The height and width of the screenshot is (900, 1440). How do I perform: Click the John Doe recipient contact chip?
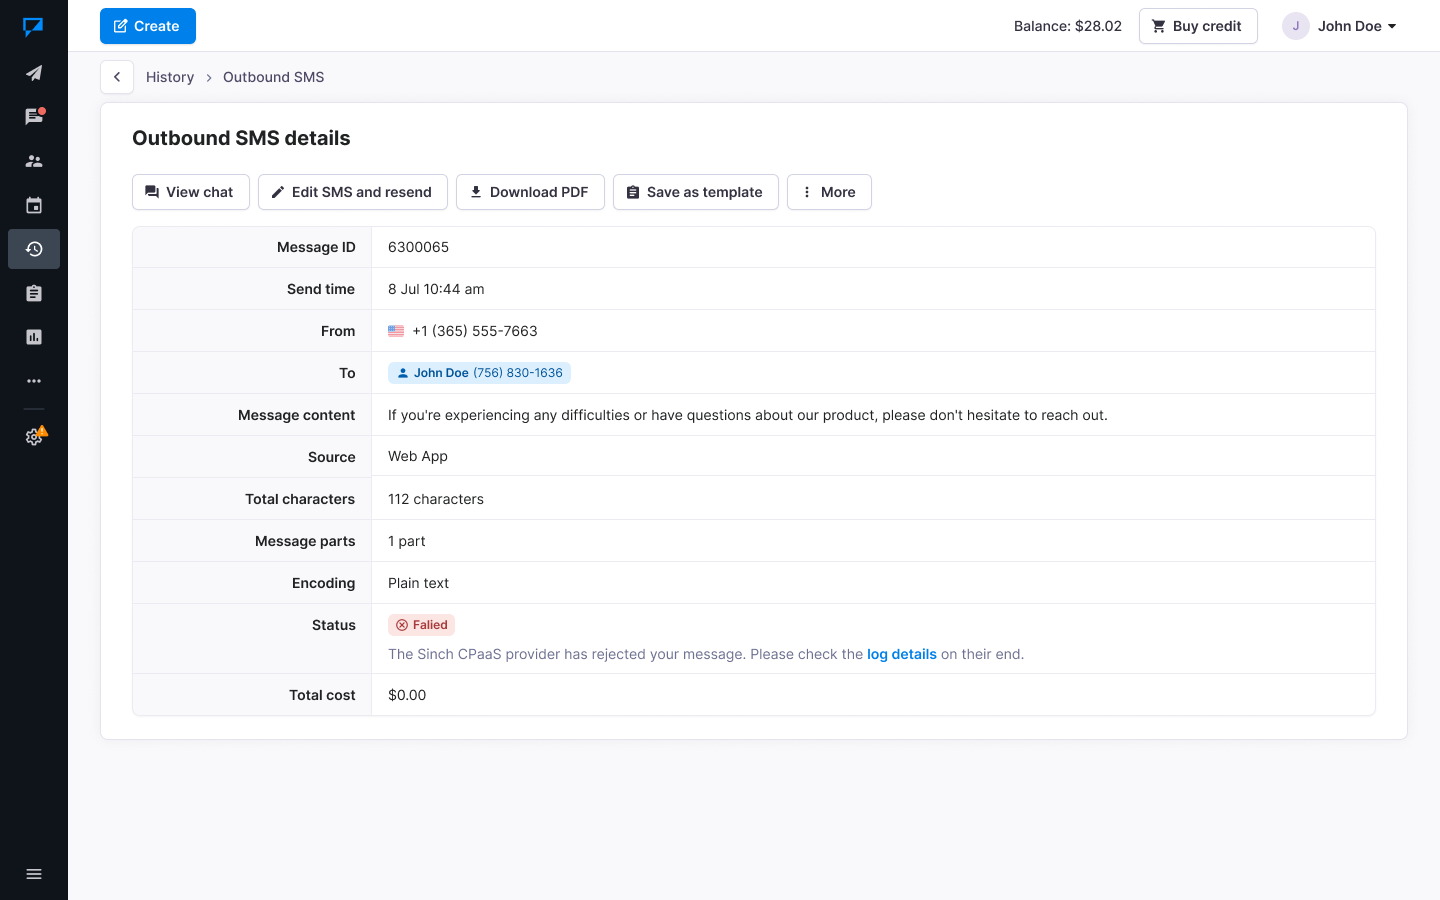(x=479, y=373)
